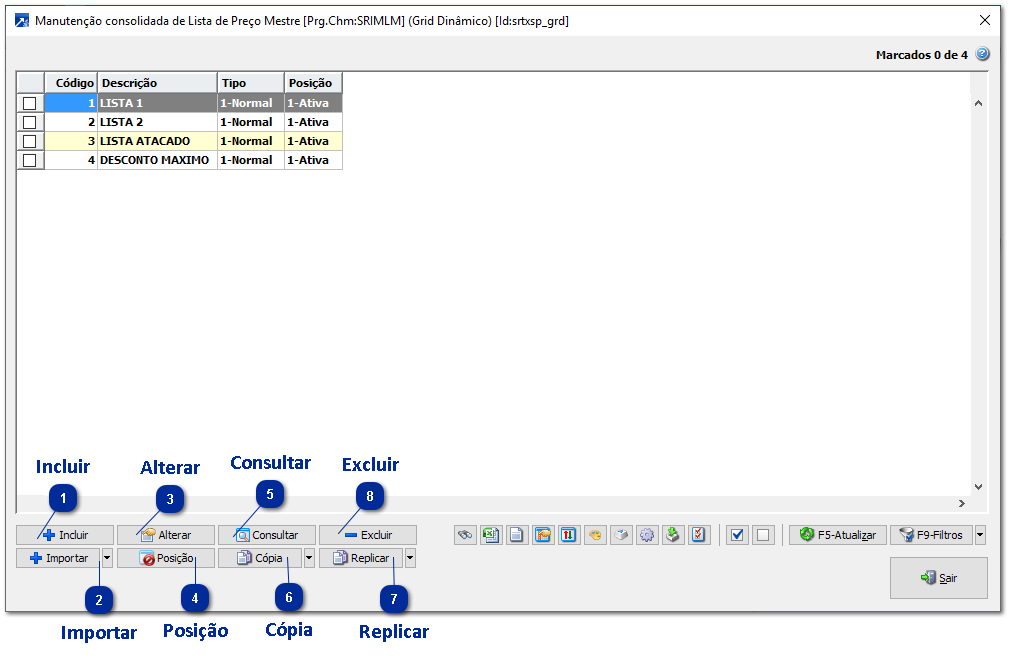Click 1-Ativa cell in LISTA 2 row
This screenshot has height=661, width=1010.
pyautogui.click(x=313, y=122)
